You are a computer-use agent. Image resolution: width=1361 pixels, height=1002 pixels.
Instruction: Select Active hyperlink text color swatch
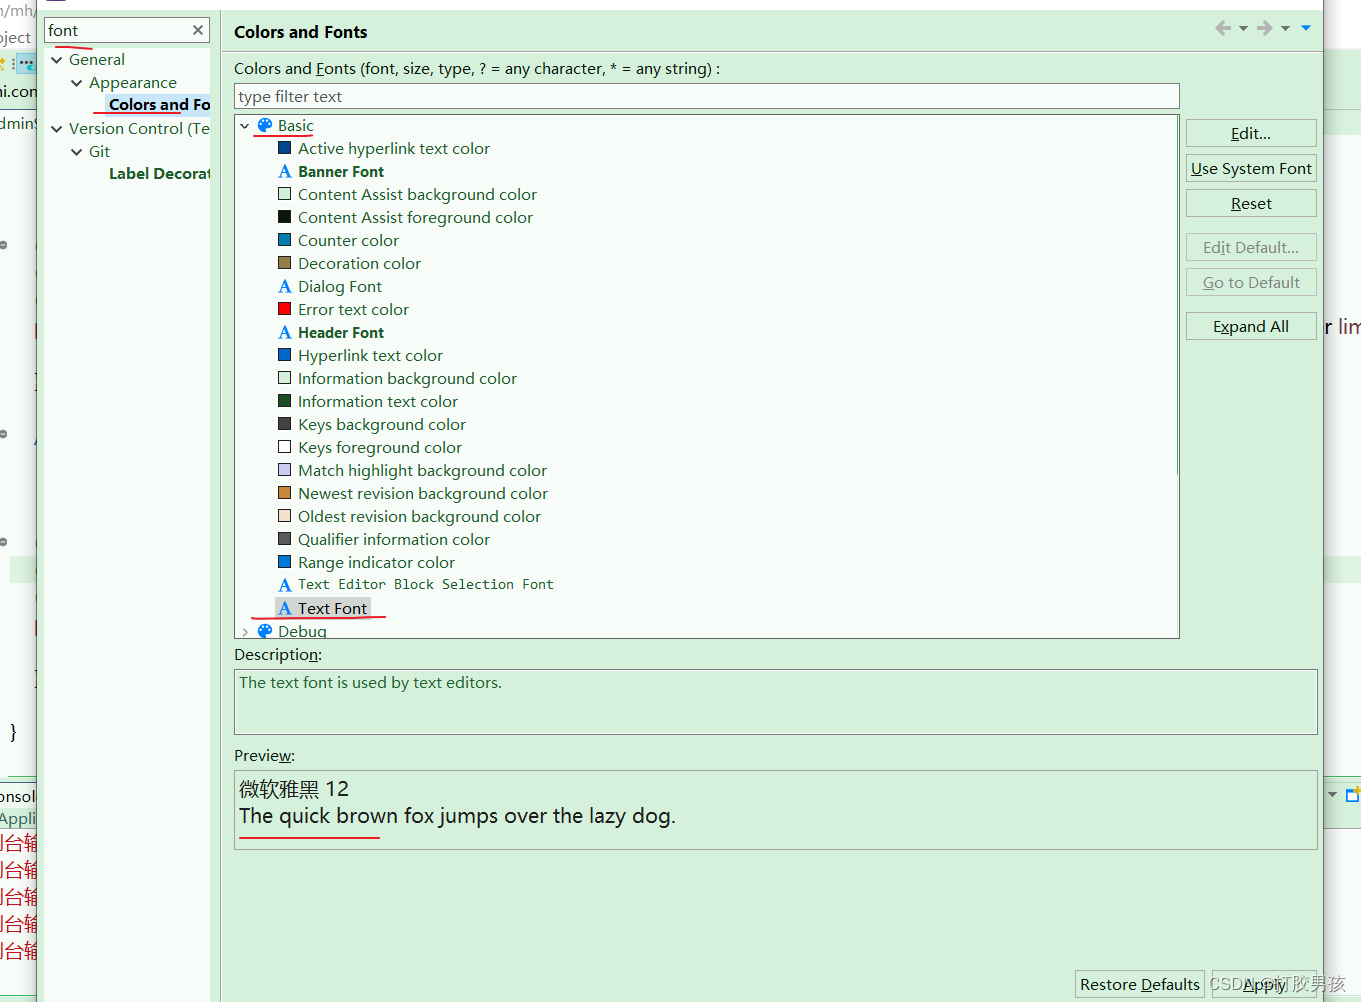[x=285, y=148]
